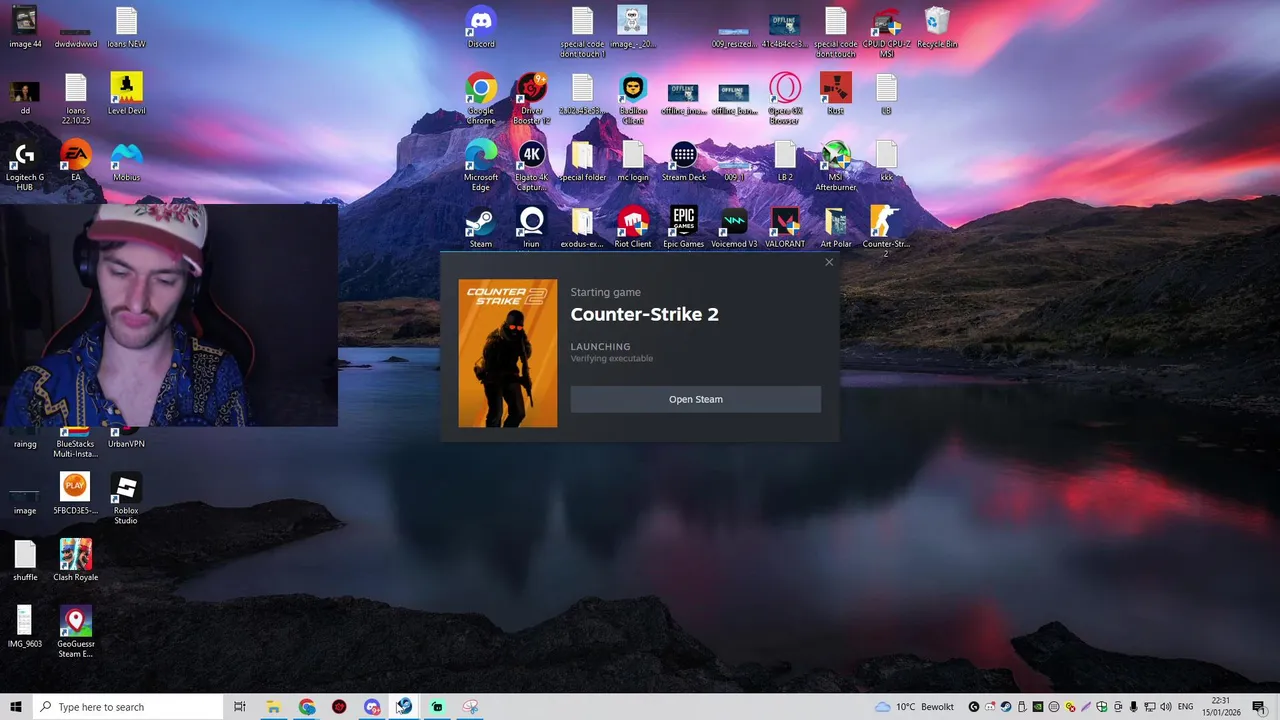
Task: Click the Open Steam button
Action: pos(695,399)
